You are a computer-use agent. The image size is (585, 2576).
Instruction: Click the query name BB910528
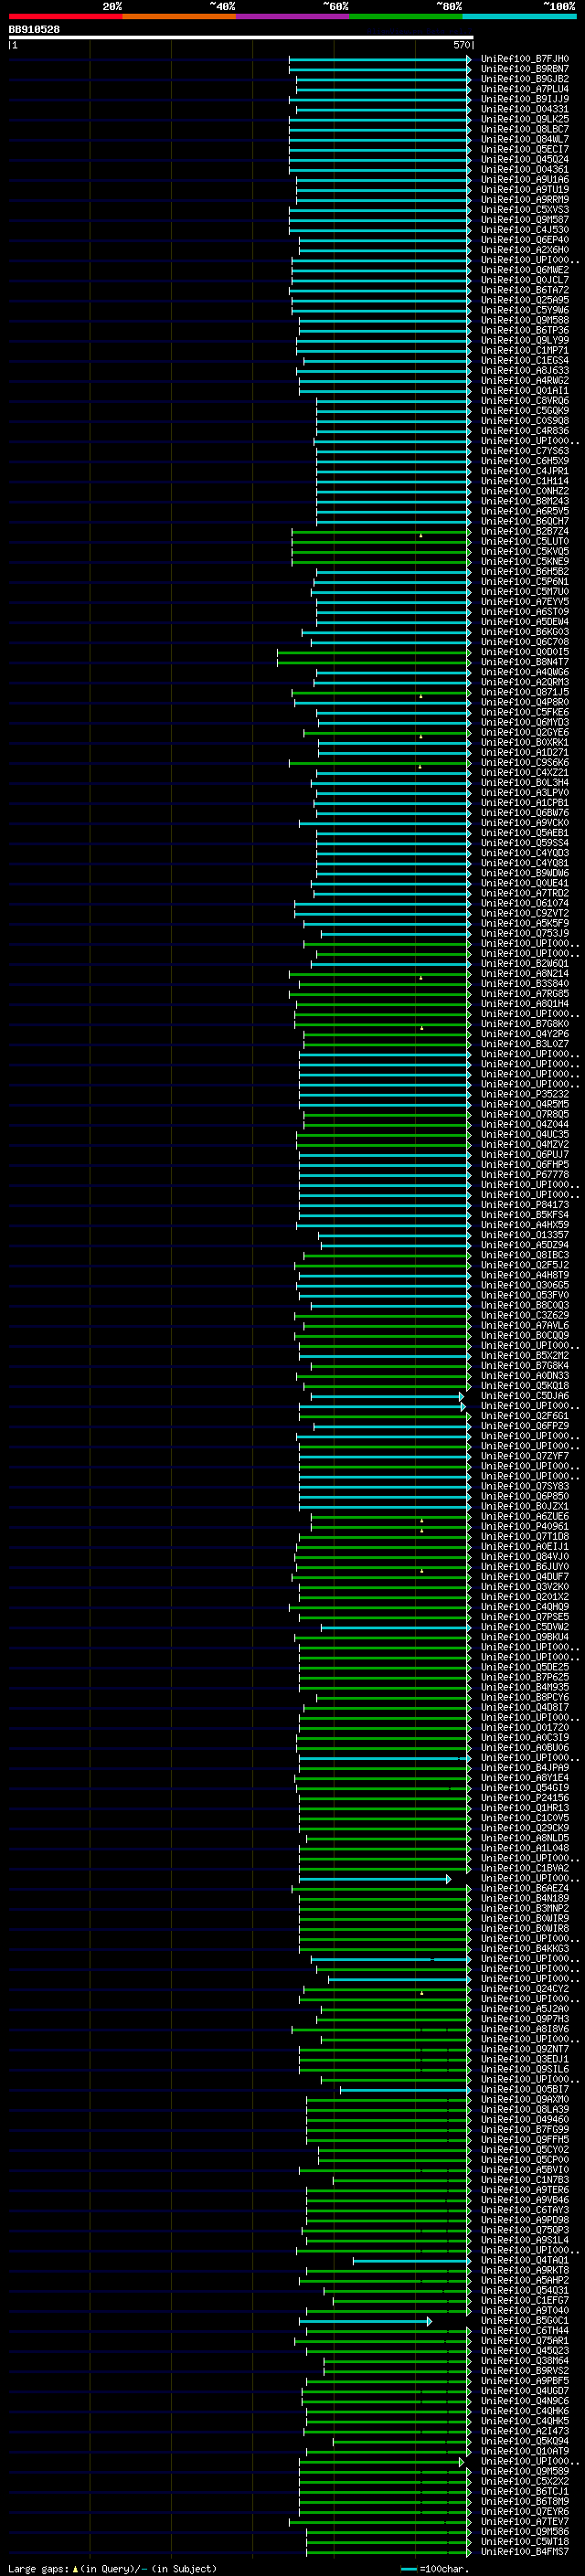coord(34,29)
